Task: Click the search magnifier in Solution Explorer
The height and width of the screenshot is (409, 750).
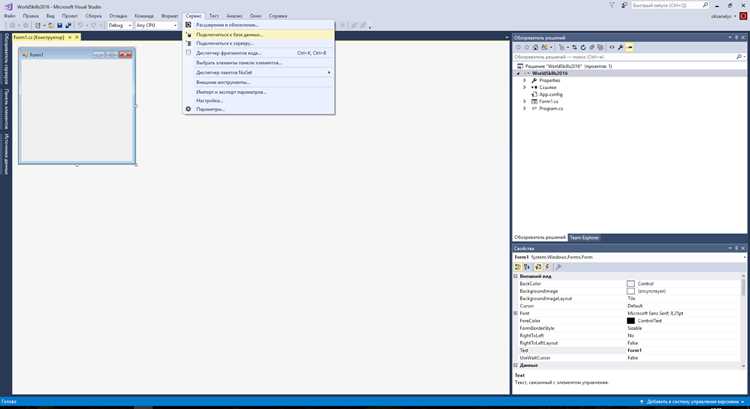Action: click(739, 57)
